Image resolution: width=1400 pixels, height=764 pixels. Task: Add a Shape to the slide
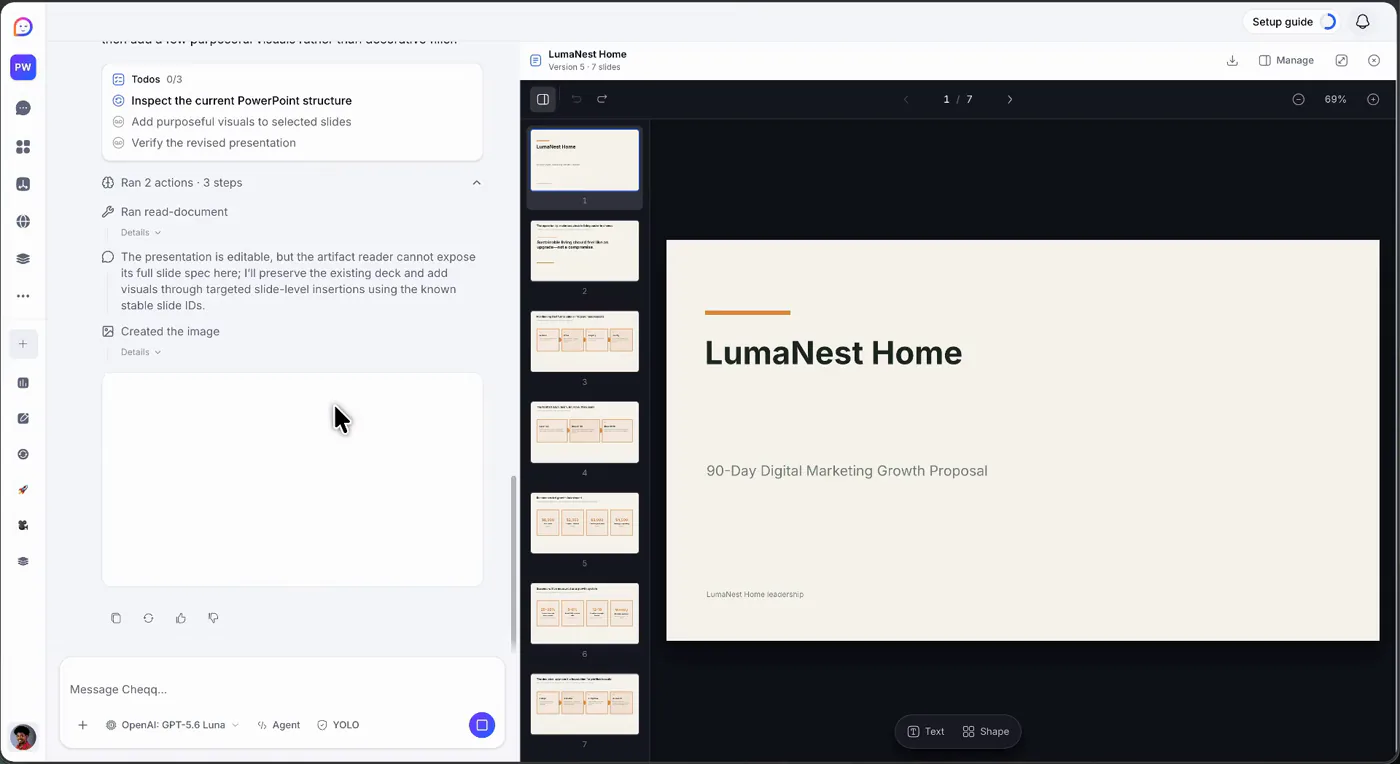986,732
